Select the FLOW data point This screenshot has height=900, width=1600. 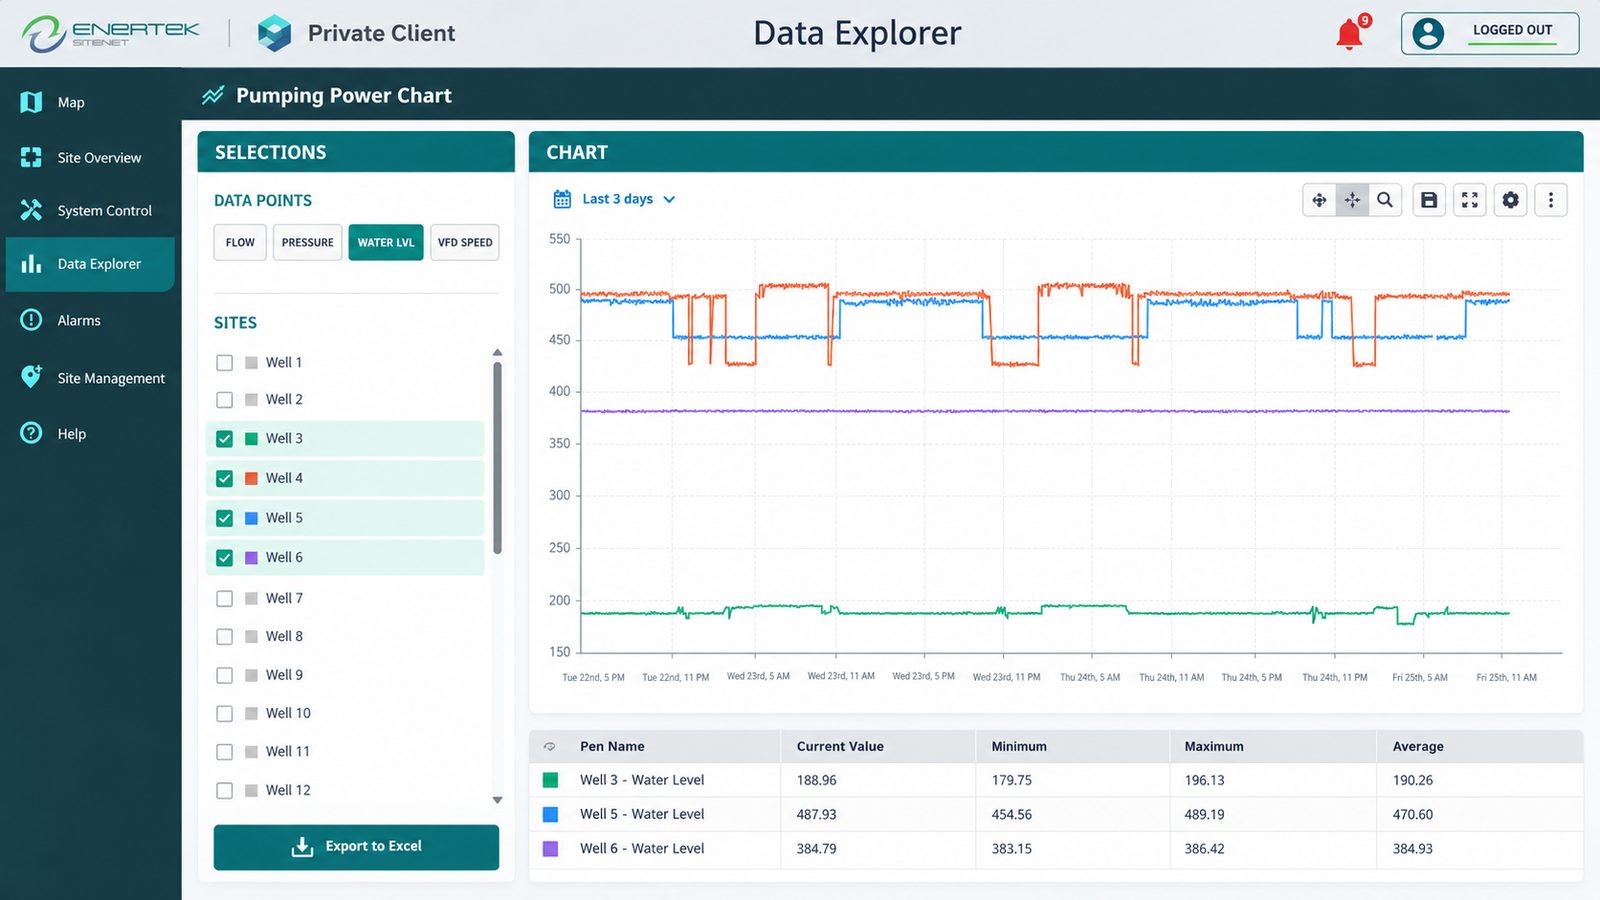pyautogui.click(x=240, y=242)
